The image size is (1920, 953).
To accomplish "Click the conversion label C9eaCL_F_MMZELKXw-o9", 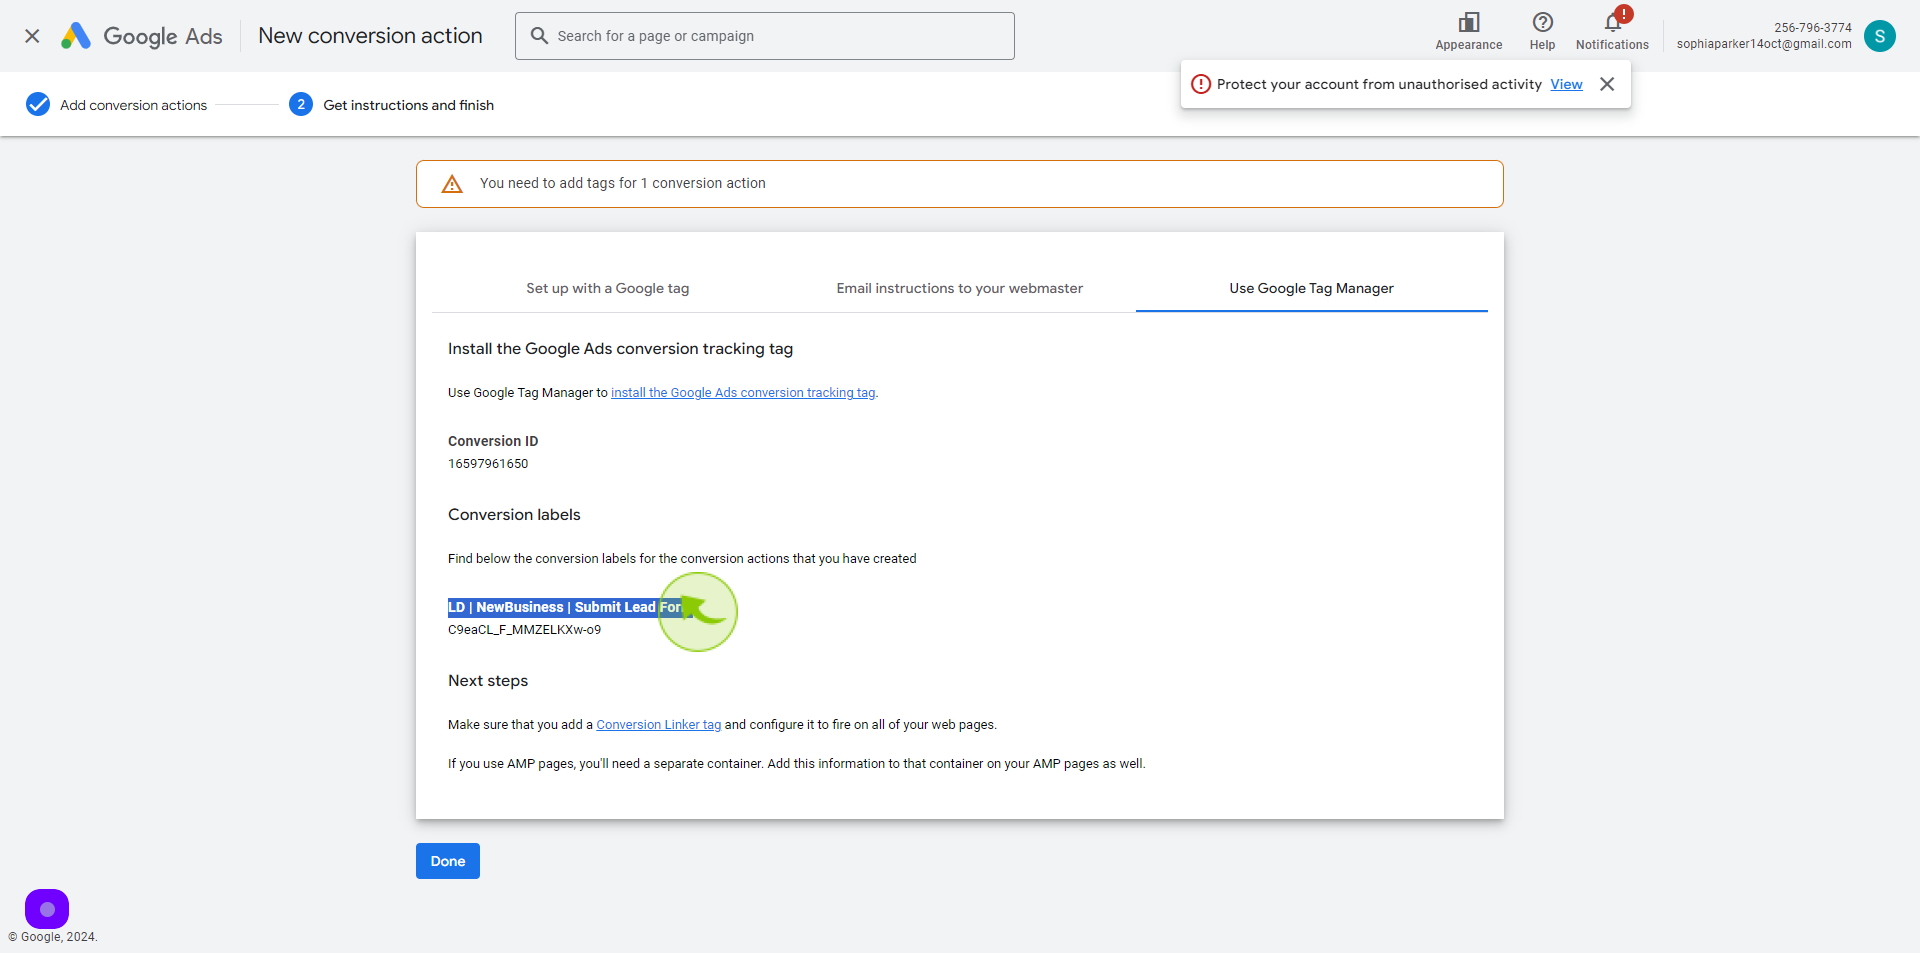I will tap(524, 630).
